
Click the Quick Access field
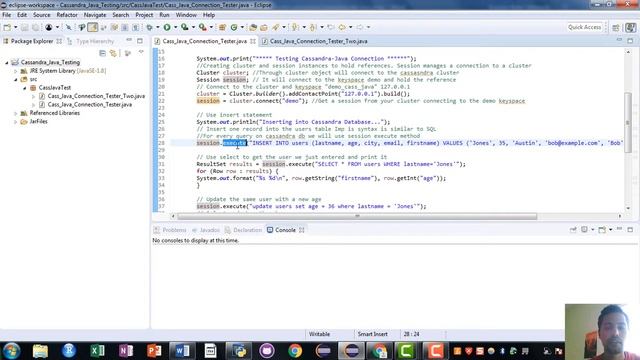[584, 27]
